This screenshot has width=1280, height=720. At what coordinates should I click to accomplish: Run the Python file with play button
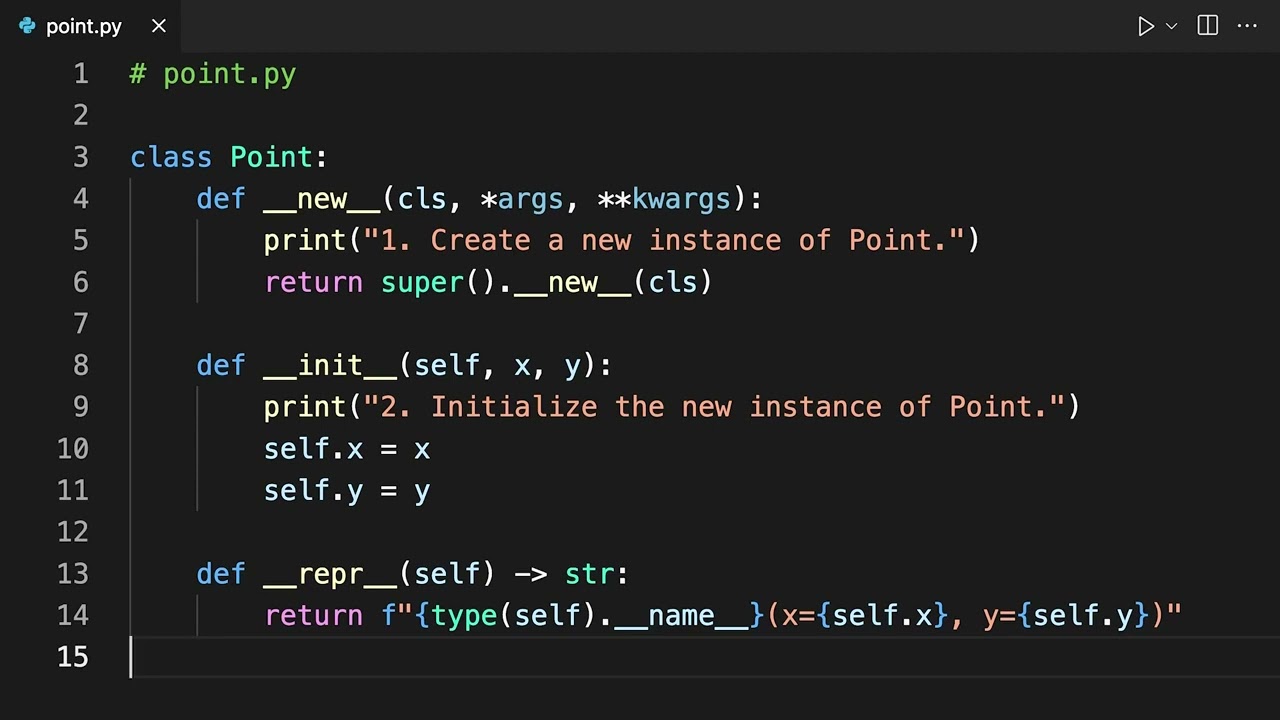pyautogui.click(x=1146, y=26)
